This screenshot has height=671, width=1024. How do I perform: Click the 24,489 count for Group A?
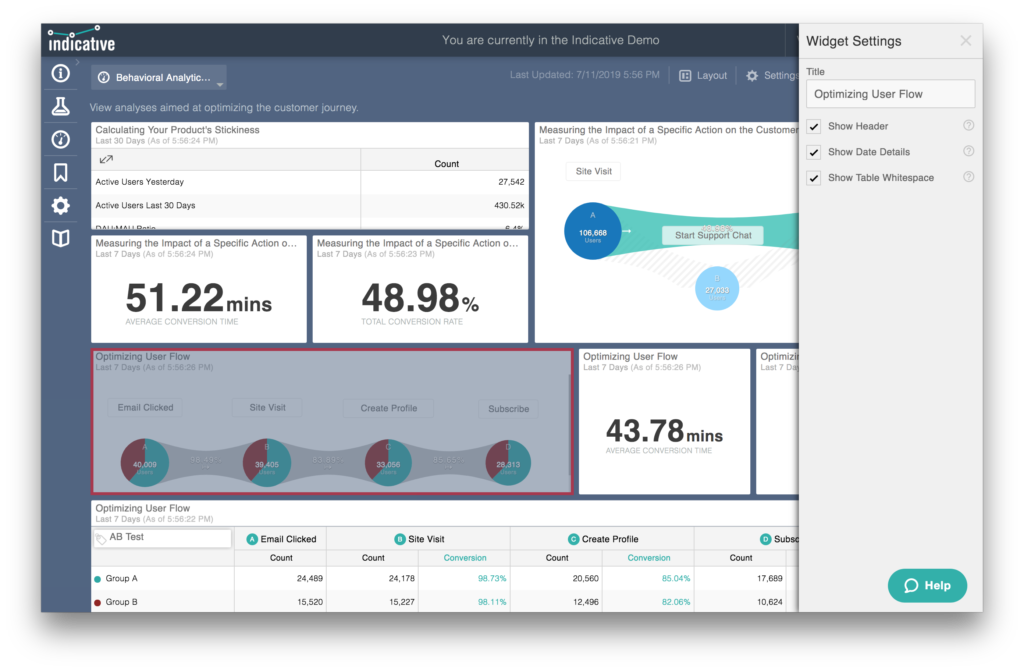[x=310, y=579]
